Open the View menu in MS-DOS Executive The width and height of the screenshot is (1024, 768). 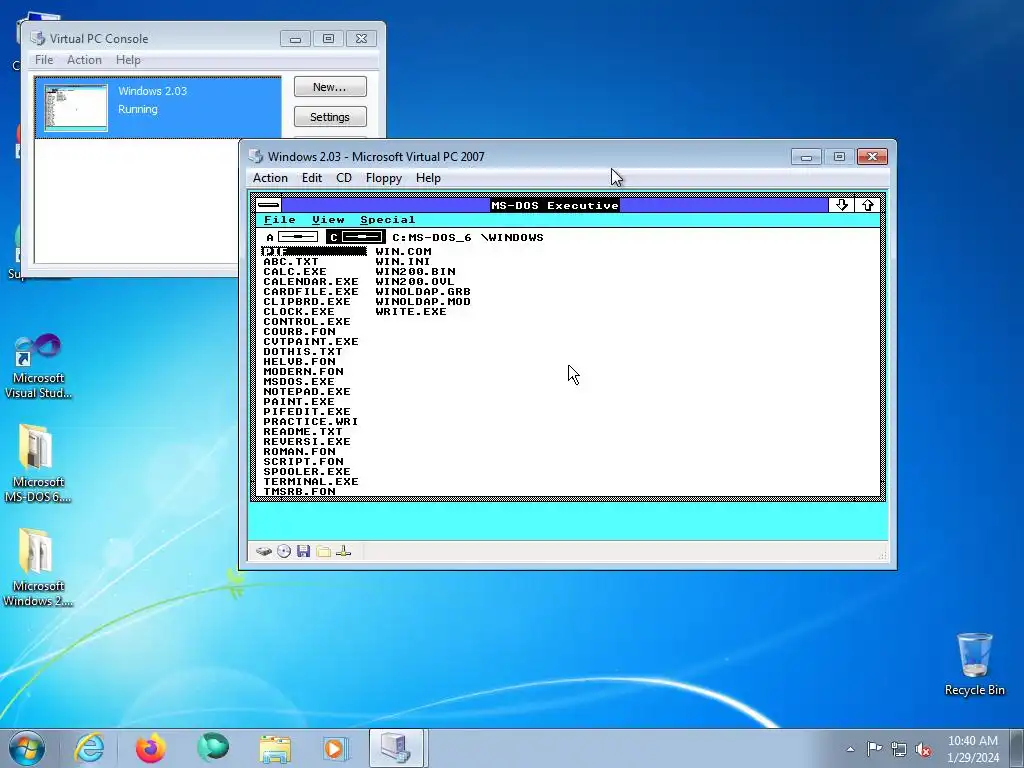[x=328, y=220]
